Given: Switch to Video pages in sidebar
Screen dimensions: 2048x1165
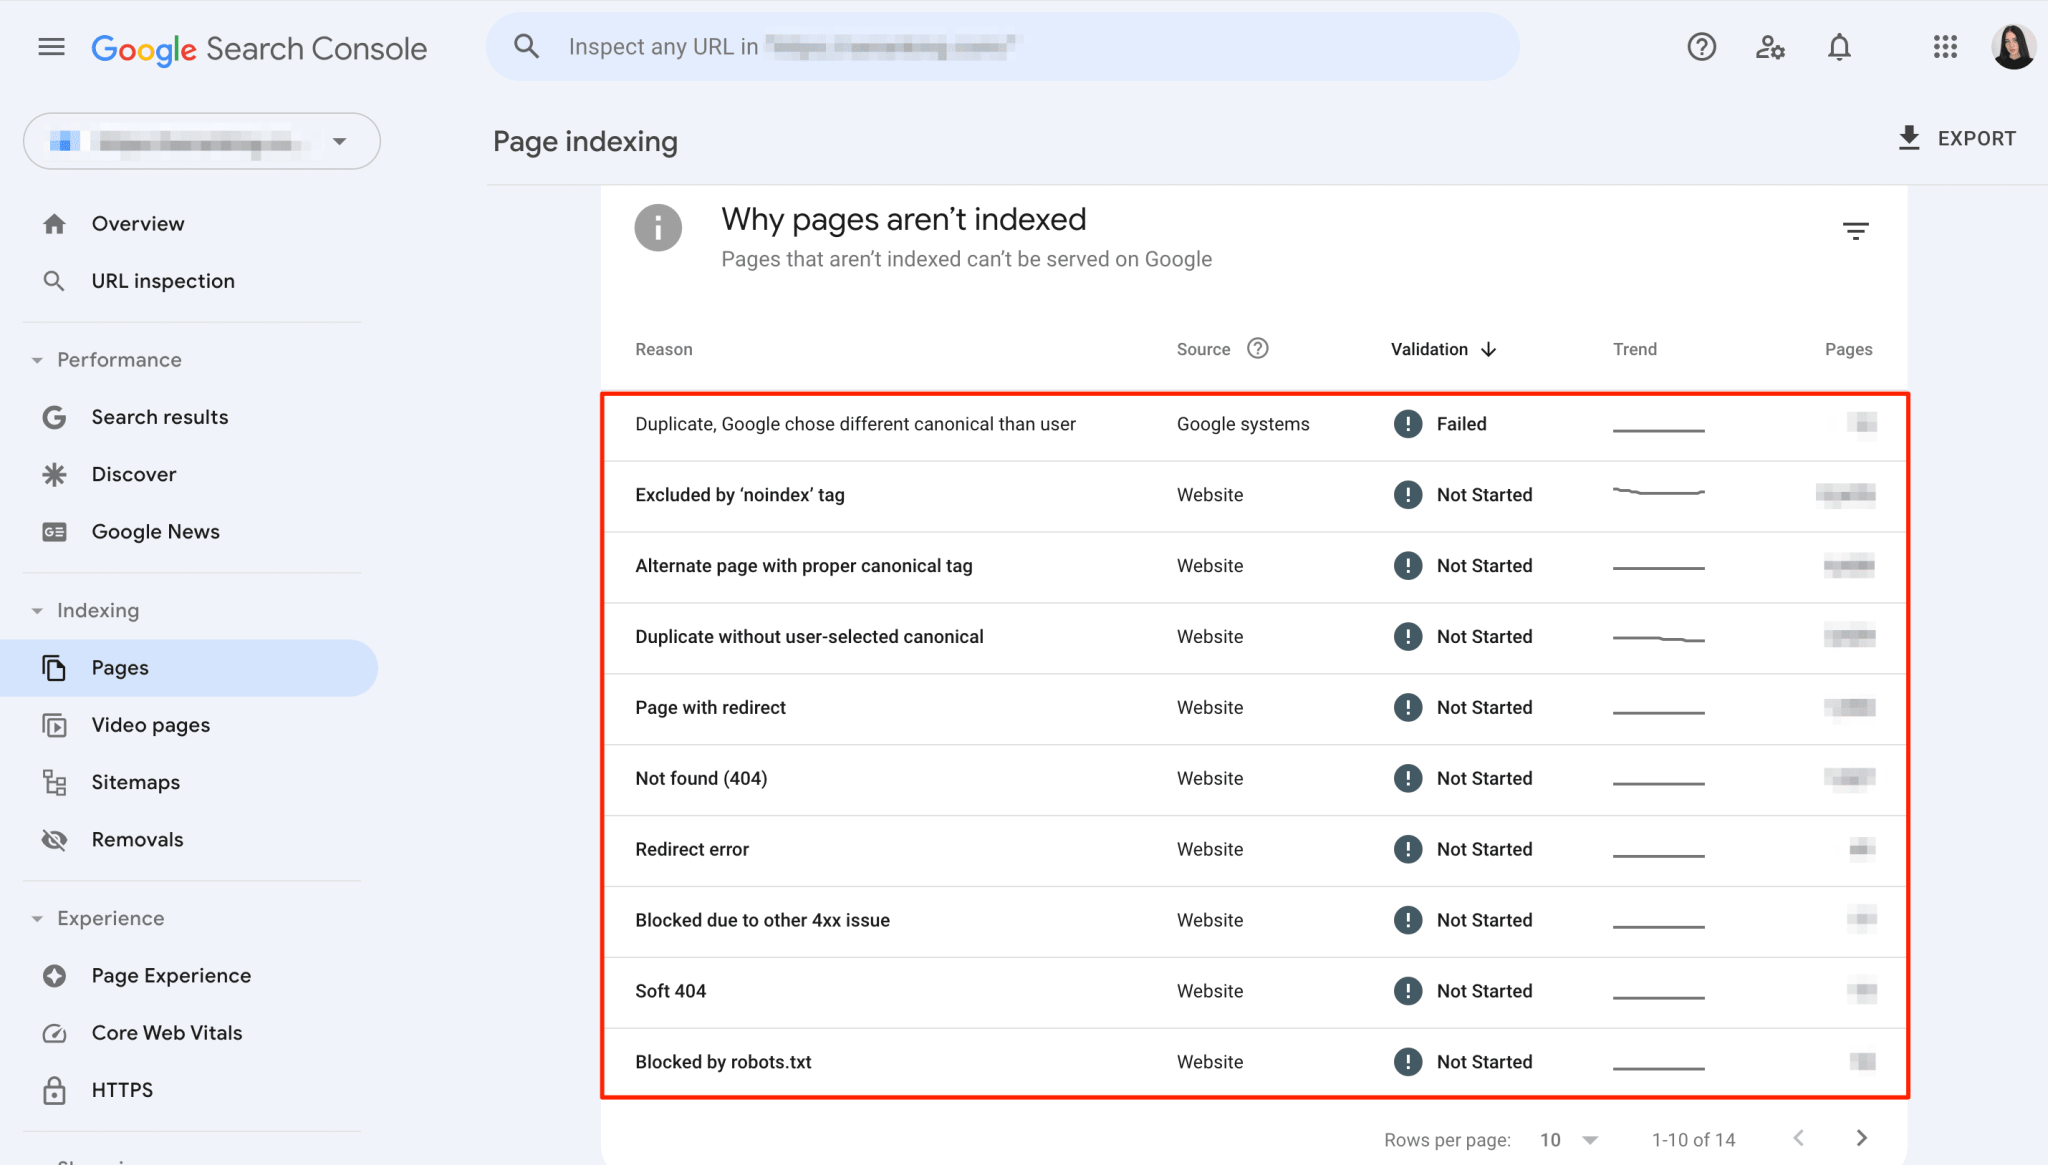Looking at the screenshot, I should (x=150, y=724).
